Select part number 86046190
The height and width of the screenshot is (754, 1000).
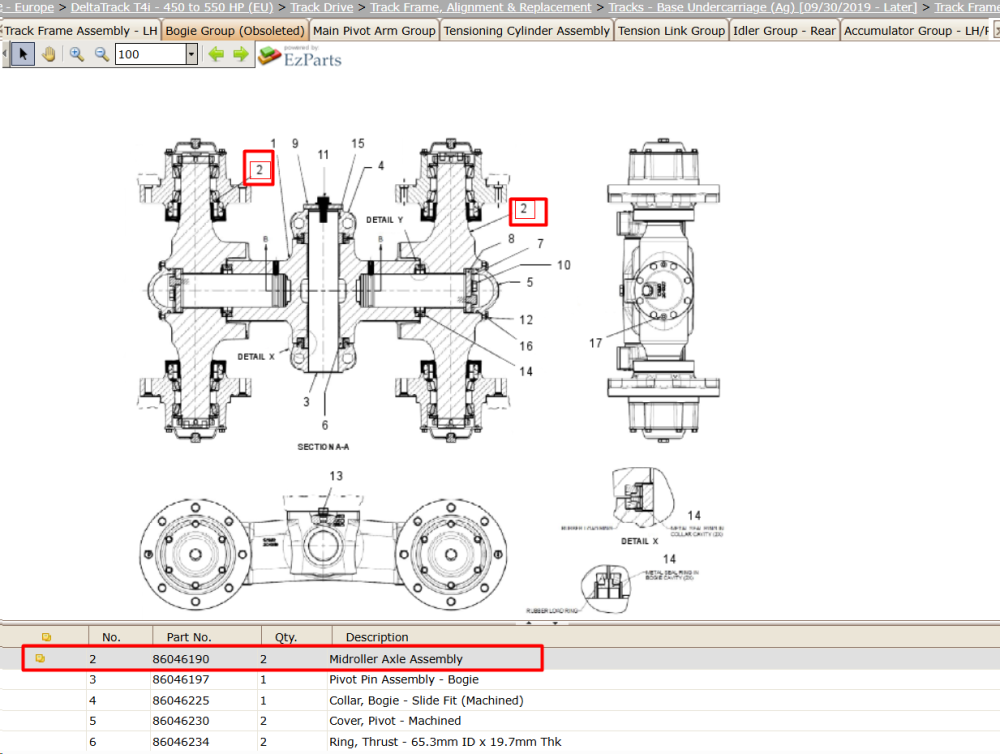[x=180, y=659]
